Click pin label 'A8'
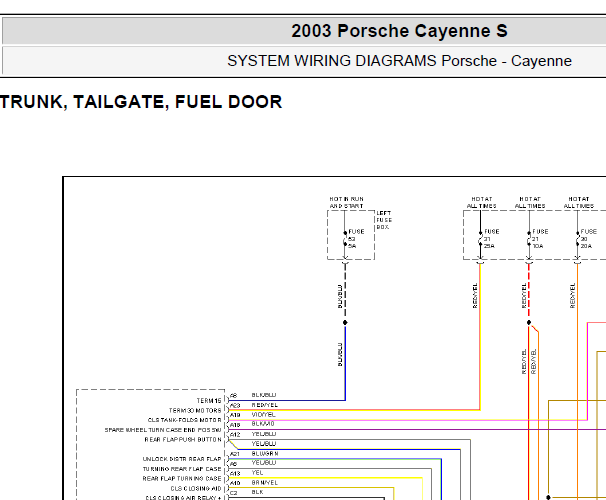Image resolution: width=606 pixels, height=500 pixels. [233, 396]
